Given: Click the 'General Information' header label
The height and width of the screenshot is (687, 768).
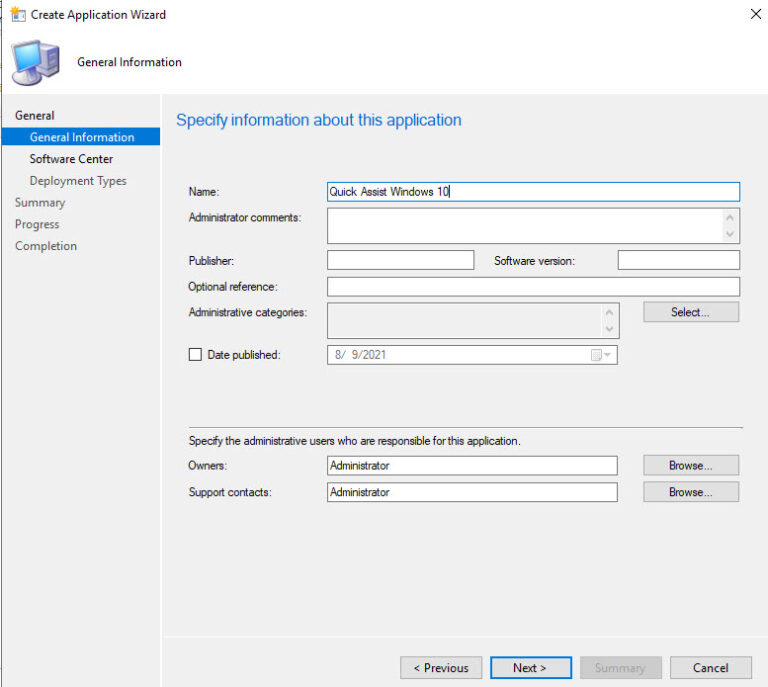Looking at the screenshot, I should pos(129,62).
